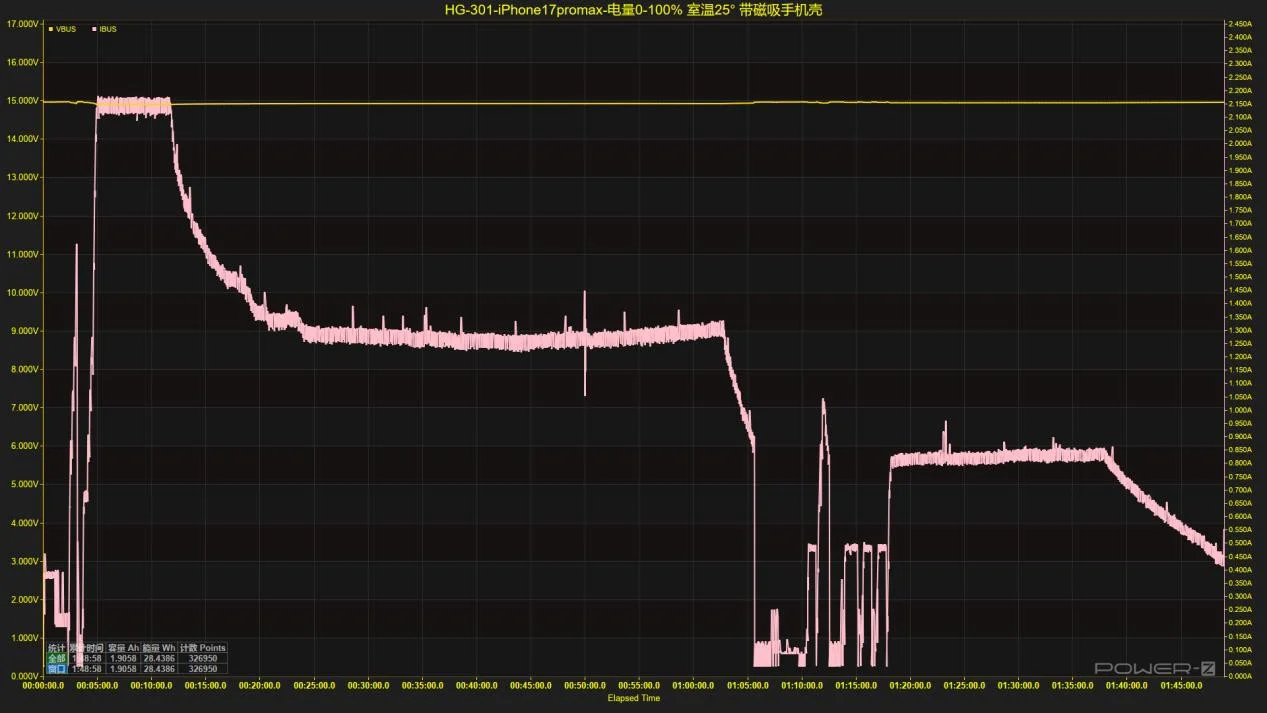This screenshot has height=713, width=1267.
Task: Click the Elapsed Time axis label
Action: pos(633,698)
